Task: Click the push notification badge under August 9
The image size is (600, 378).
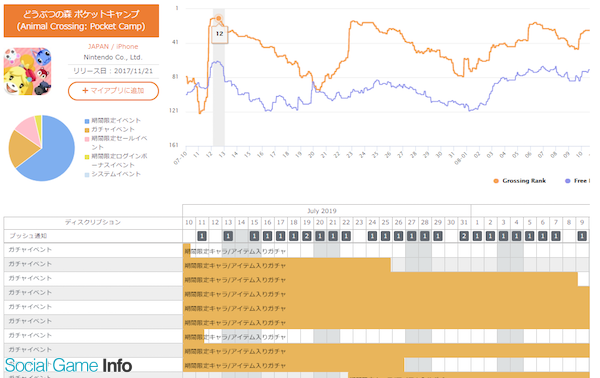Action: (x=582, y=236)
